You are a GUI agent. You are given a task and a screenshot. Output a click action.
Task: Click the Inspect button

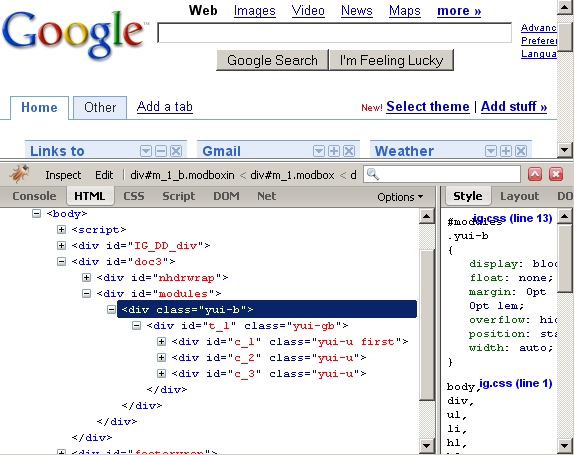63,175
